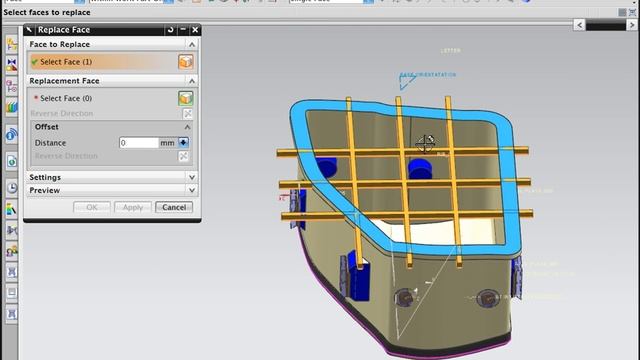This screenshot has width=640, height=360.
Task: Select the blue cylinder under the grid center
Action: click(x=420, y=169)
